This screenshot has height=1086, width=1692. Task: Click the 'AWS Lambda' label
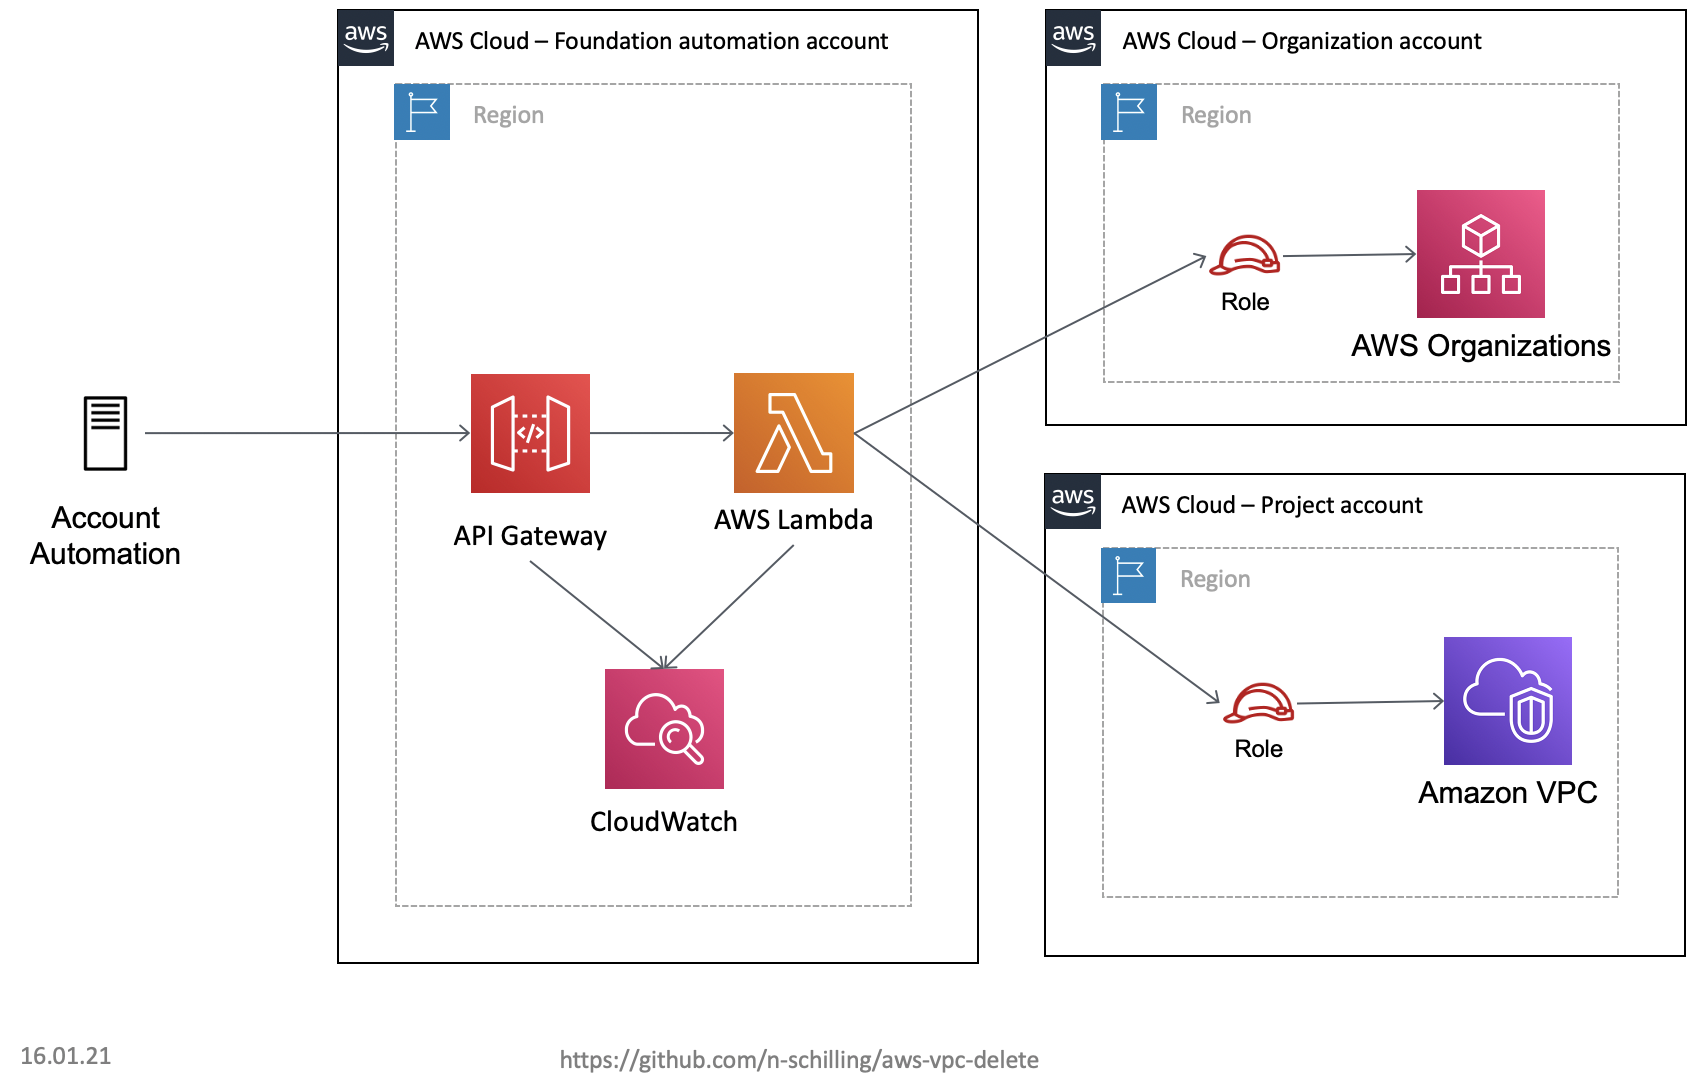[x=794, y=520]
